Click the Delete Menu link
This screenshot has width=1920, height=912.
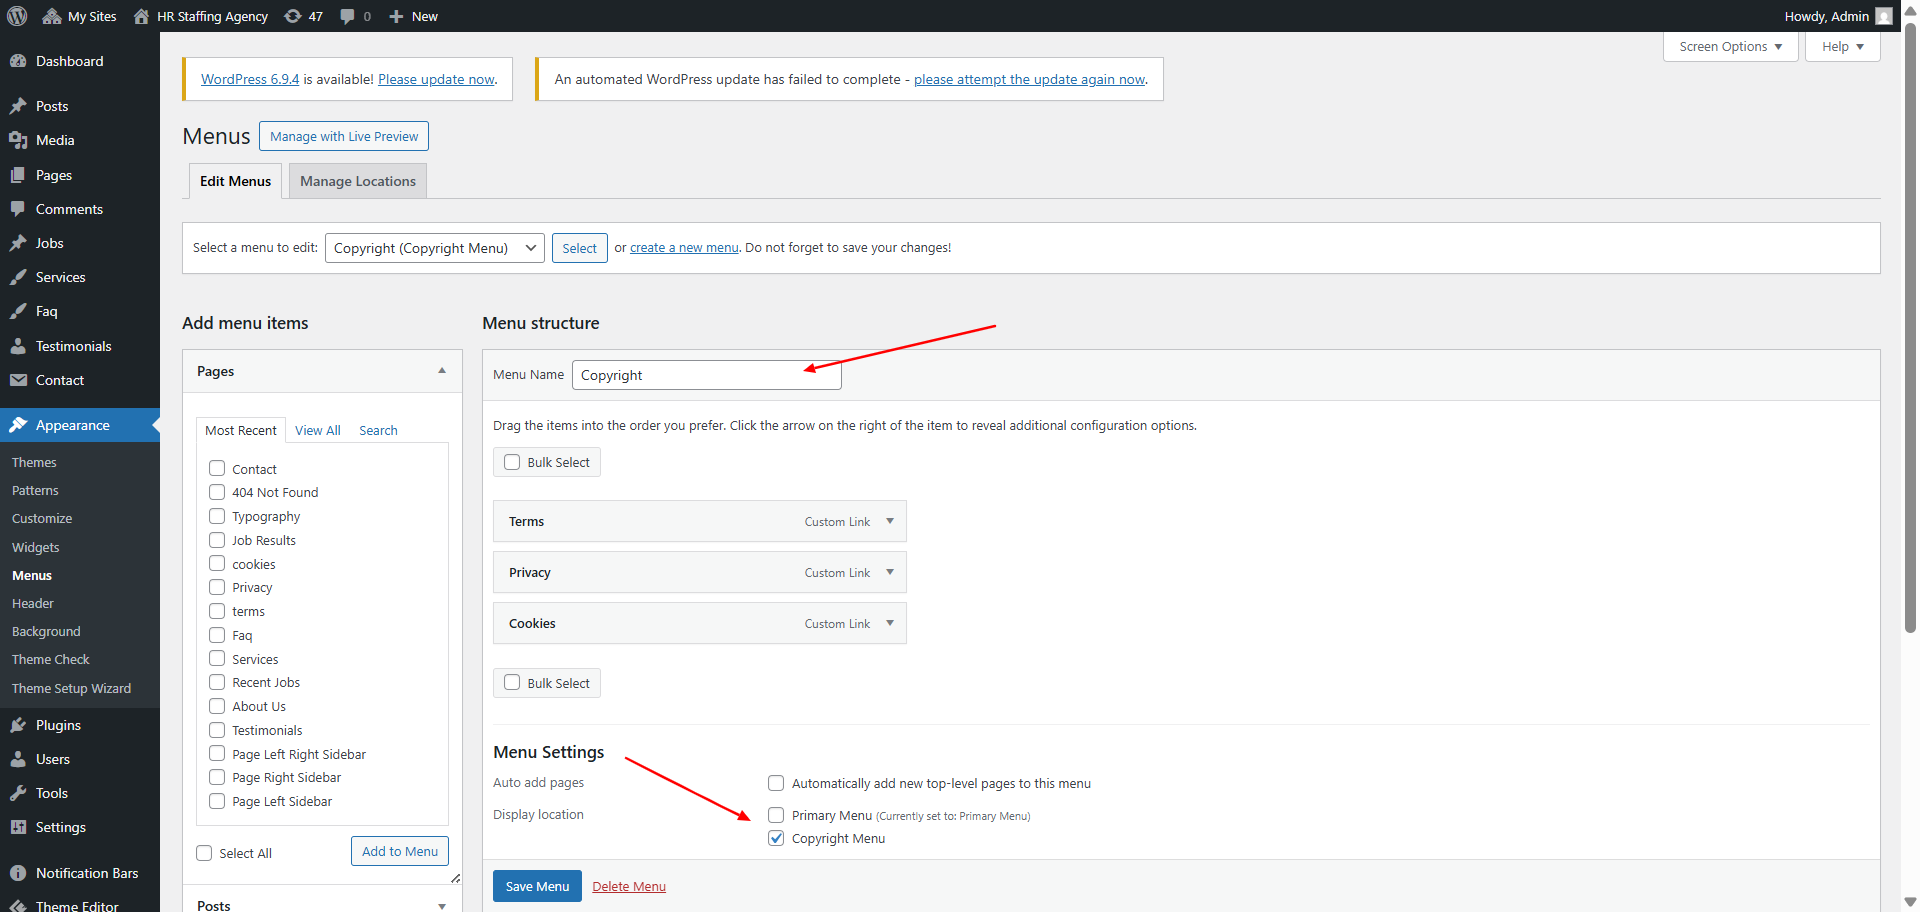628,886
